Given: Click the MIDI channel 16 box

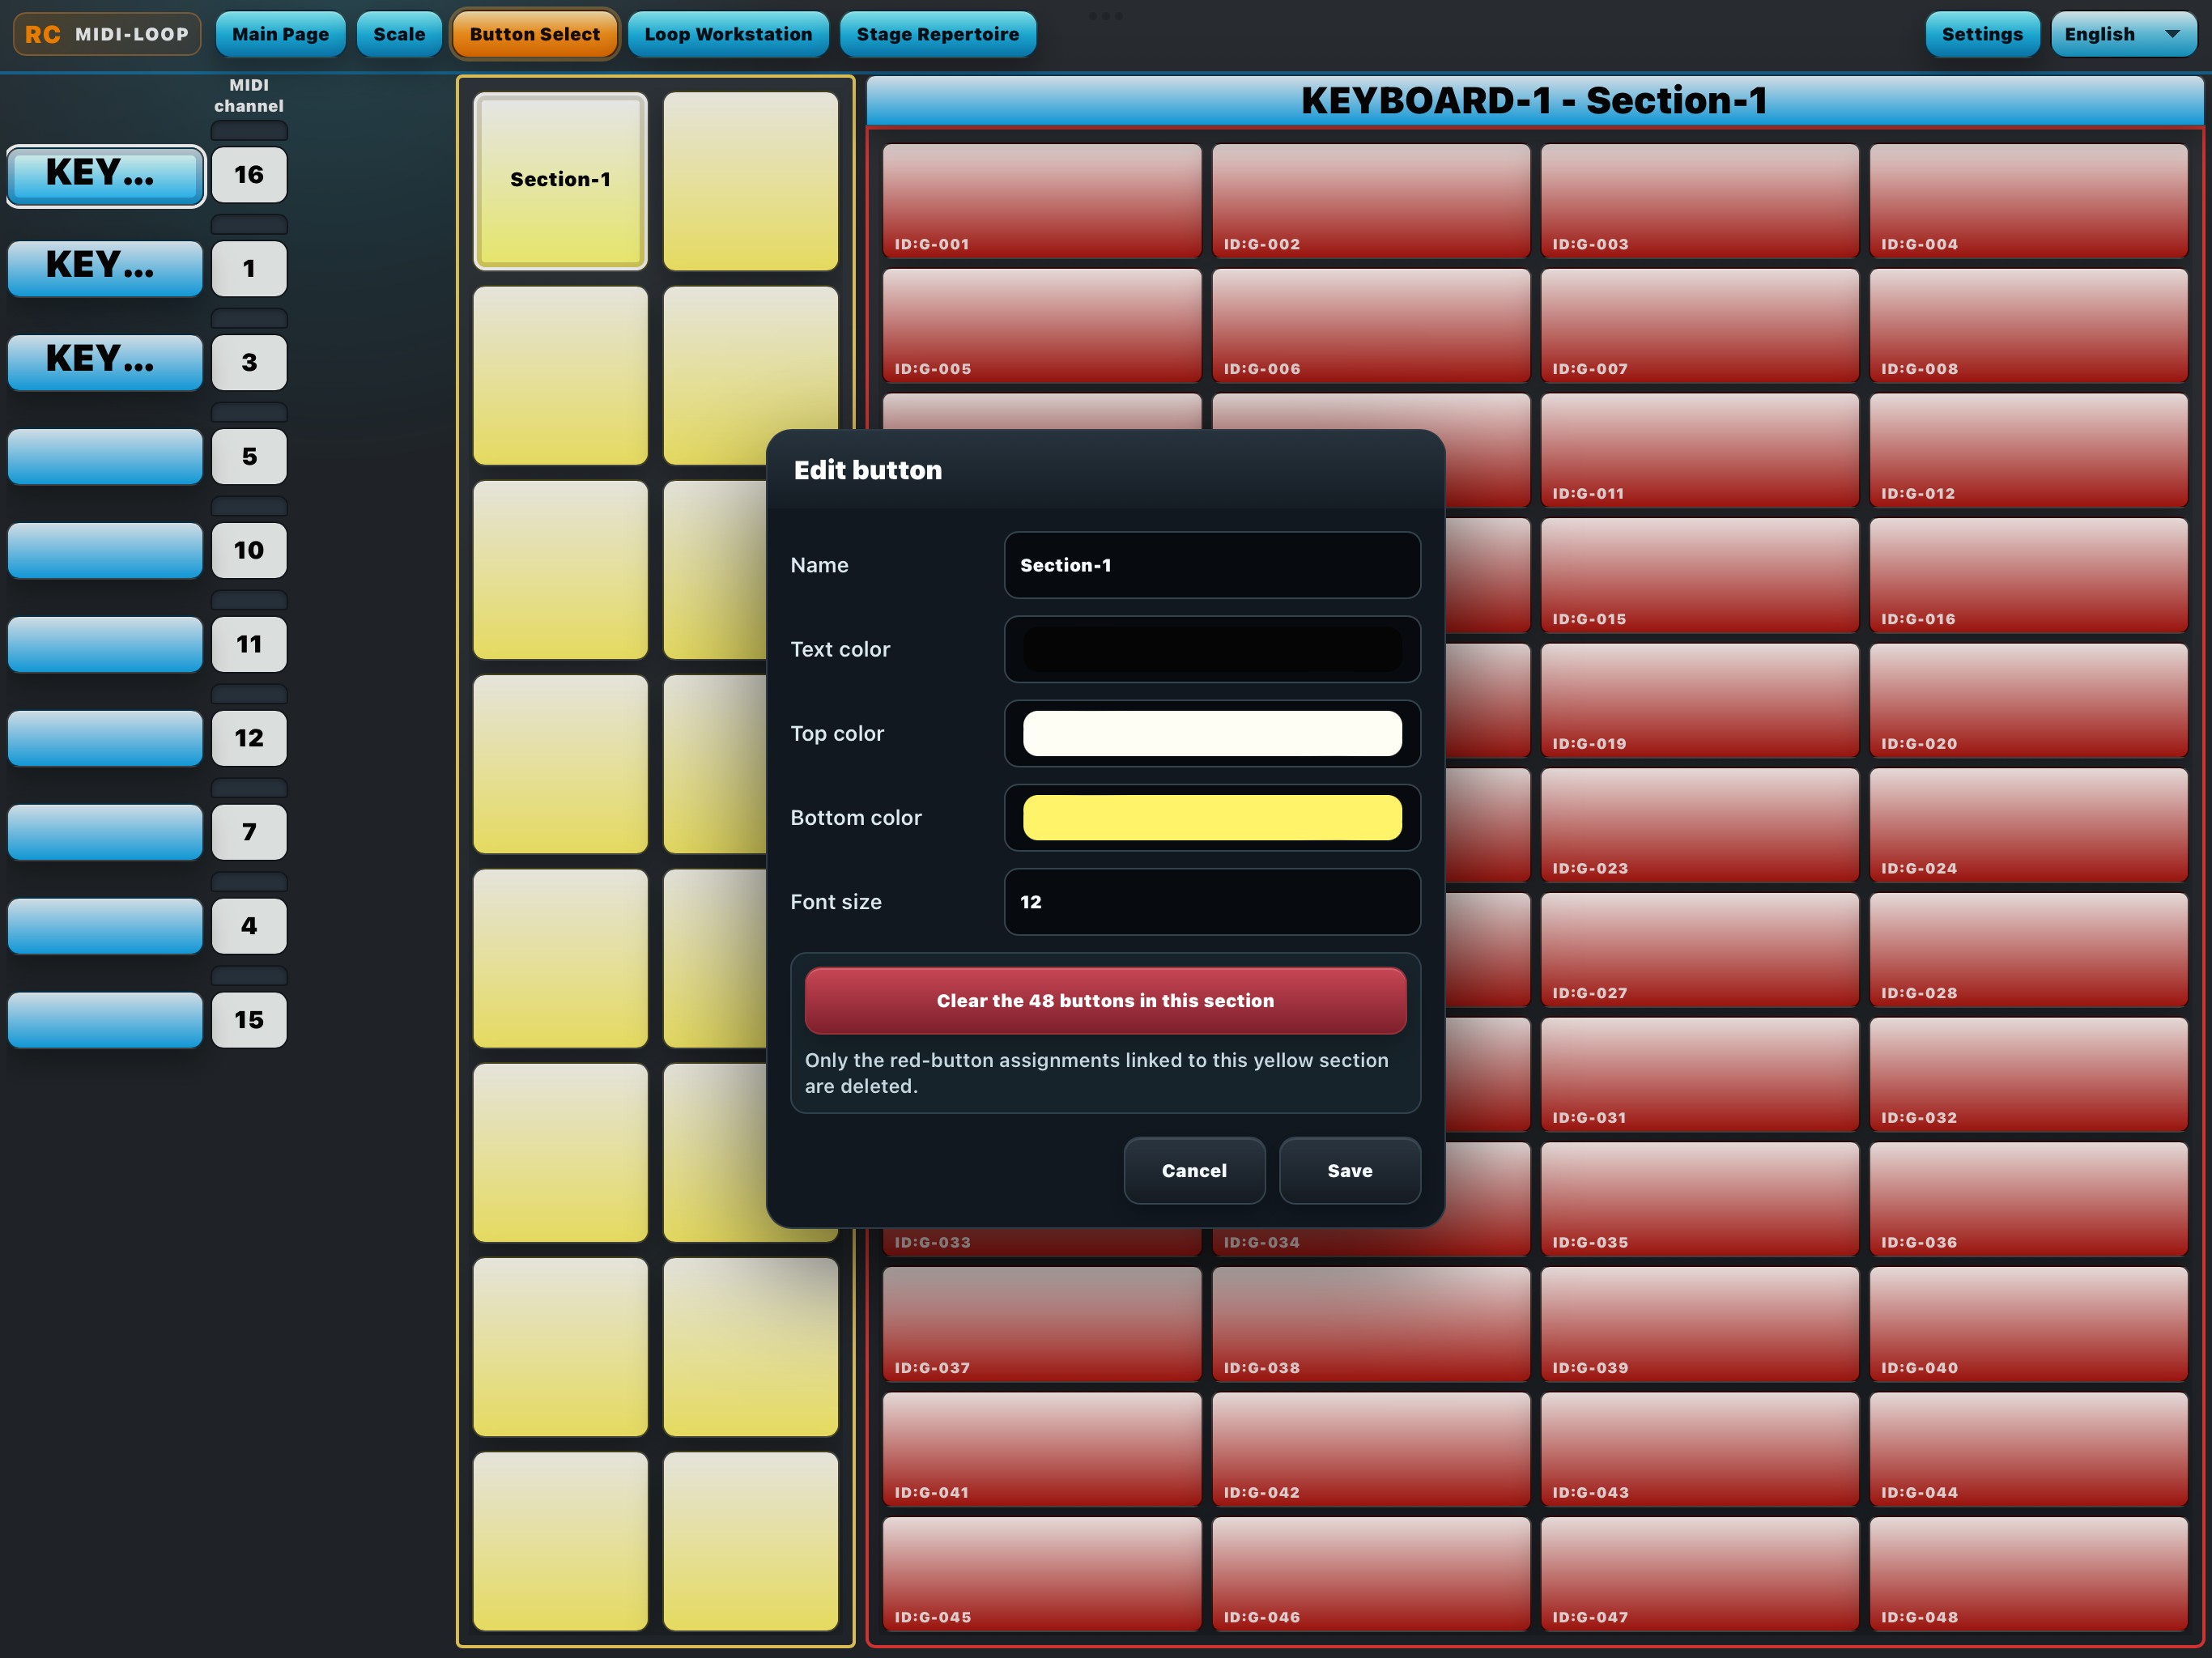Looking at the screenshot, I should click(249, 175).
